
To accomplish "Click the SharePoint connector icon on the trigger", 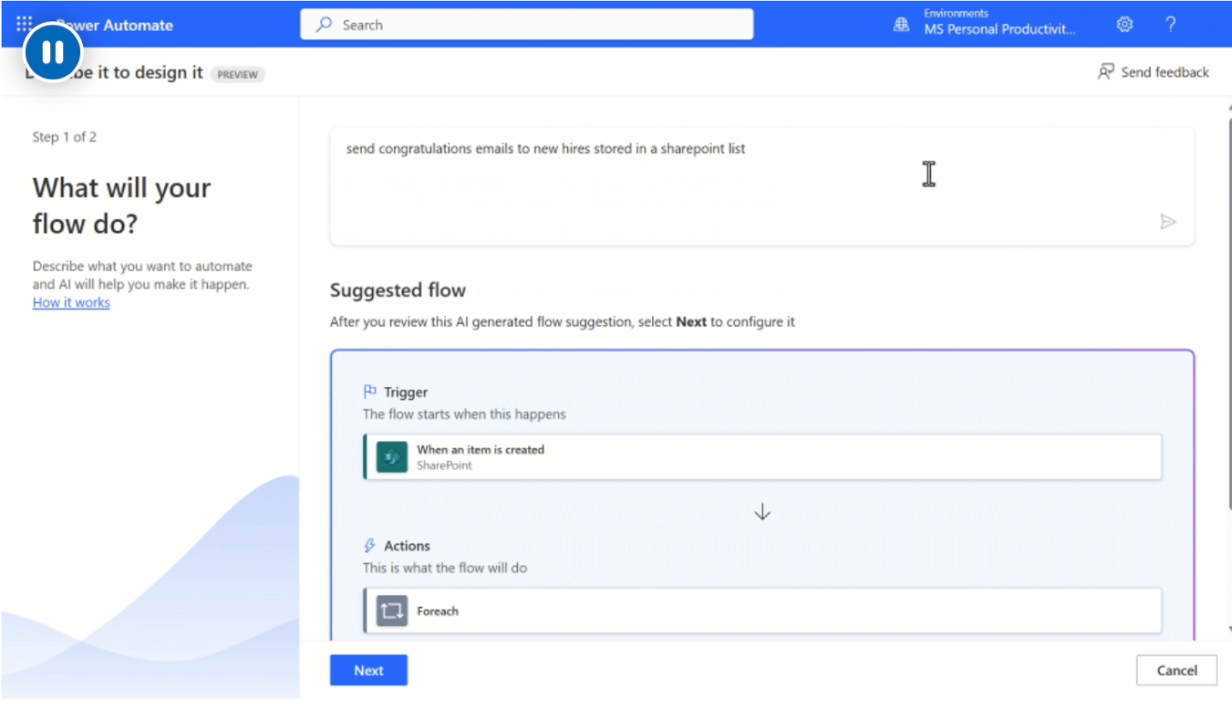I will (x=390, y=456).
